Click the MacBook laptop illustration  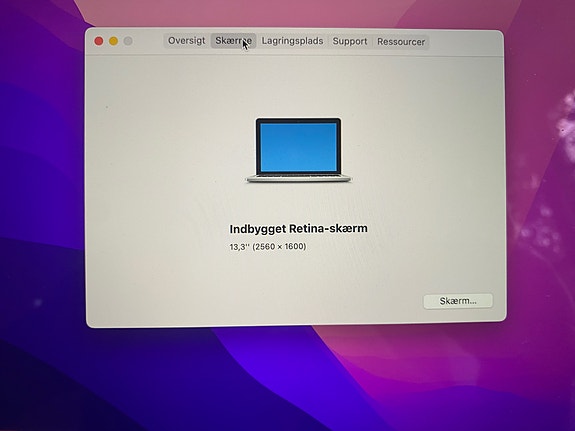[x=299, y=150]
